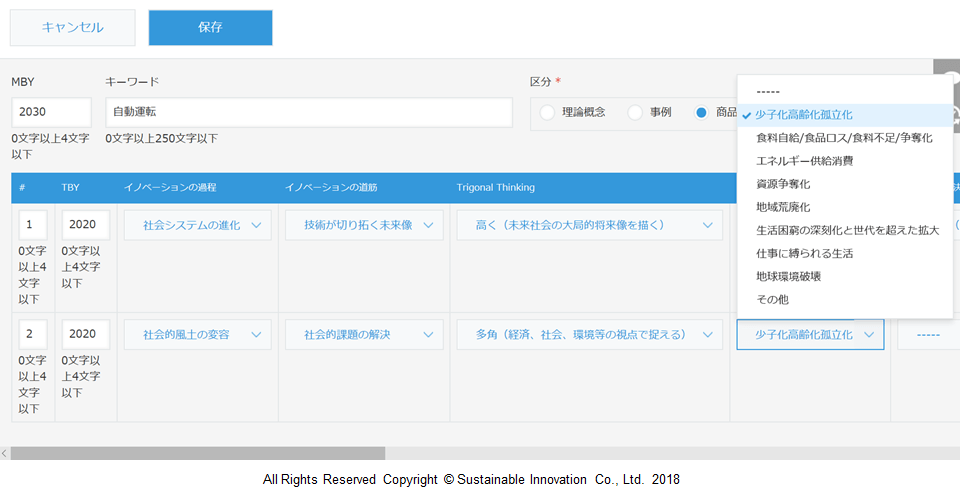Choose エネルギー供給消費 option

tap(804, 161)
